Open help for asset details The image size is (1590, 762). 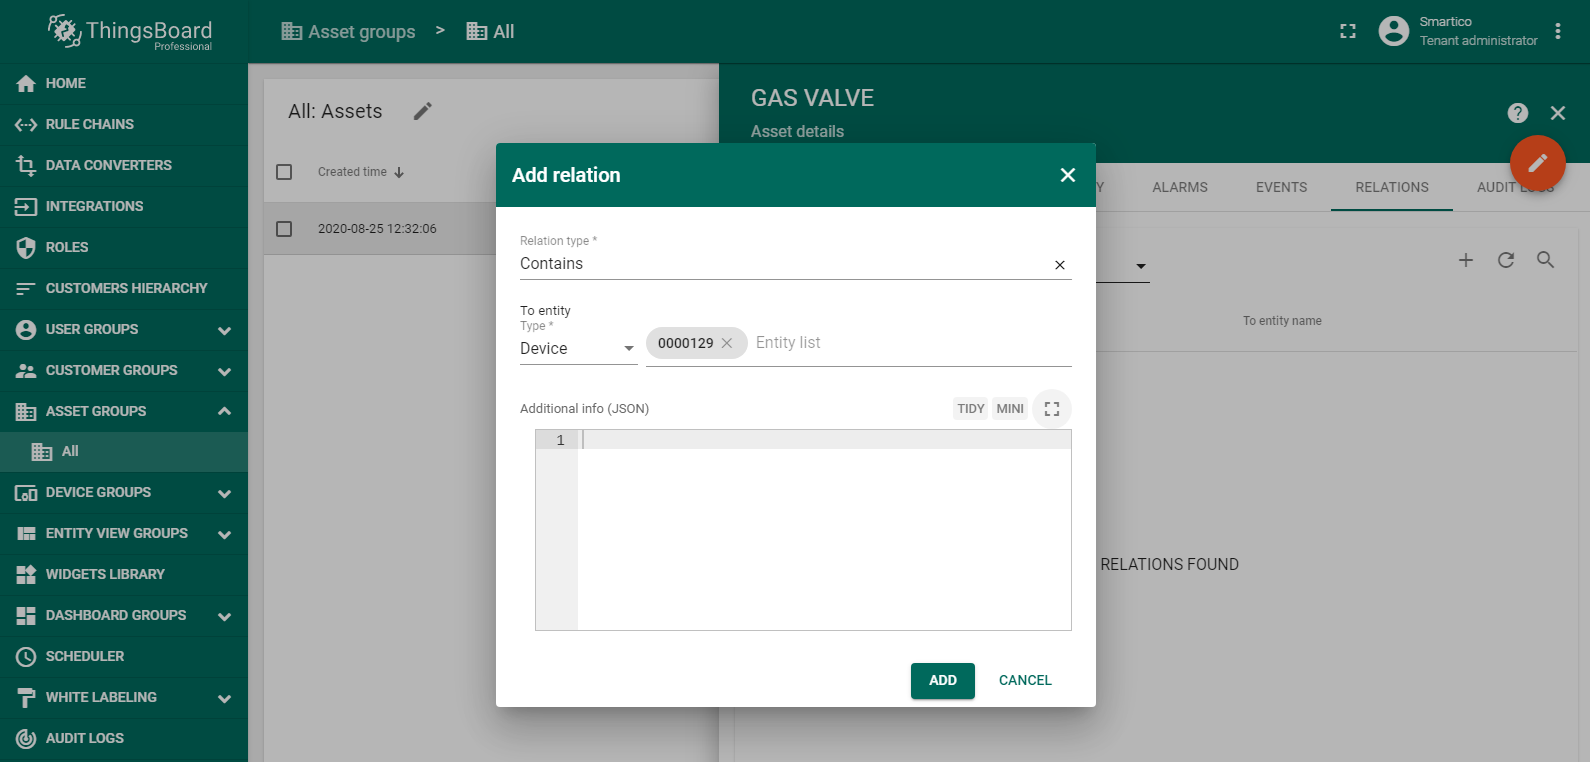pyautogui.click(x=1517, y=113)
